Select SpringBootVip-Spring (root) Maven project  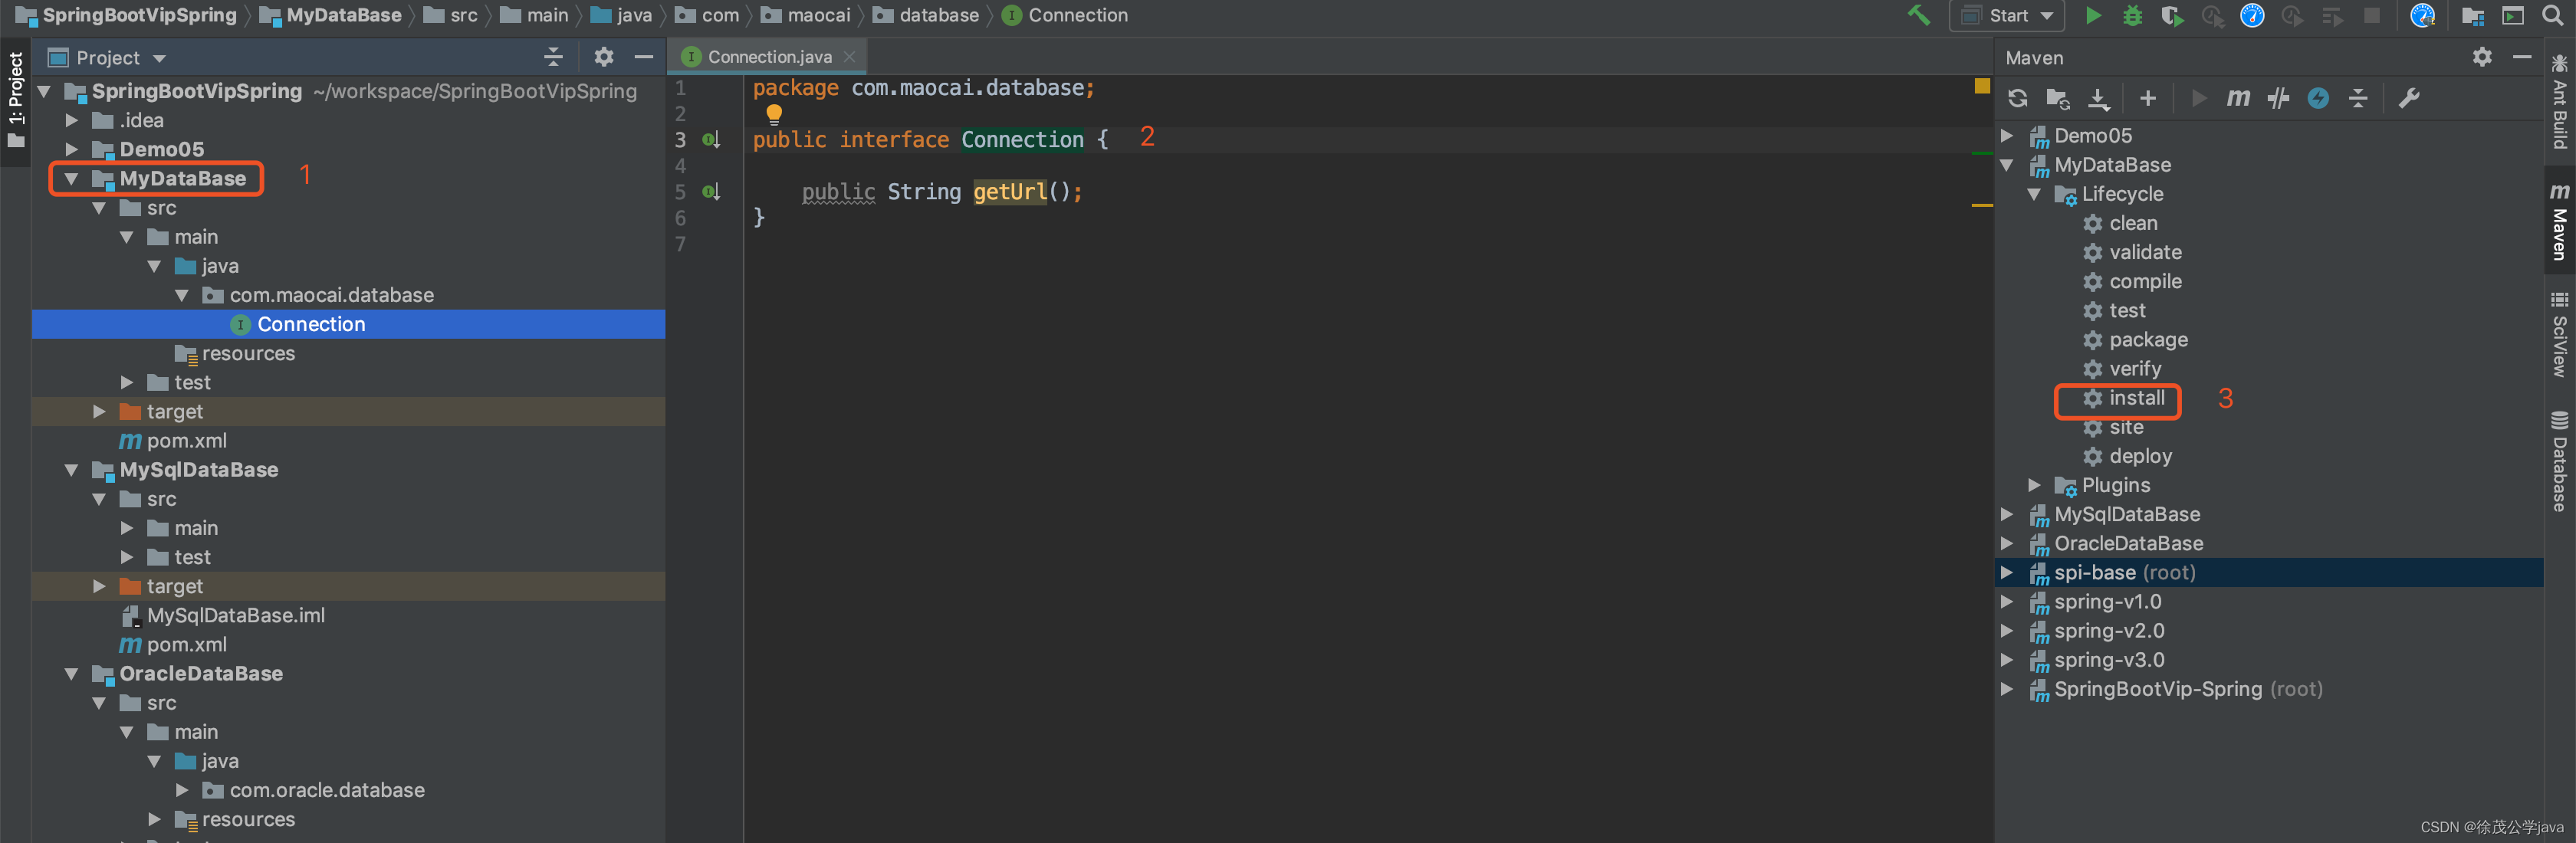2187,690
